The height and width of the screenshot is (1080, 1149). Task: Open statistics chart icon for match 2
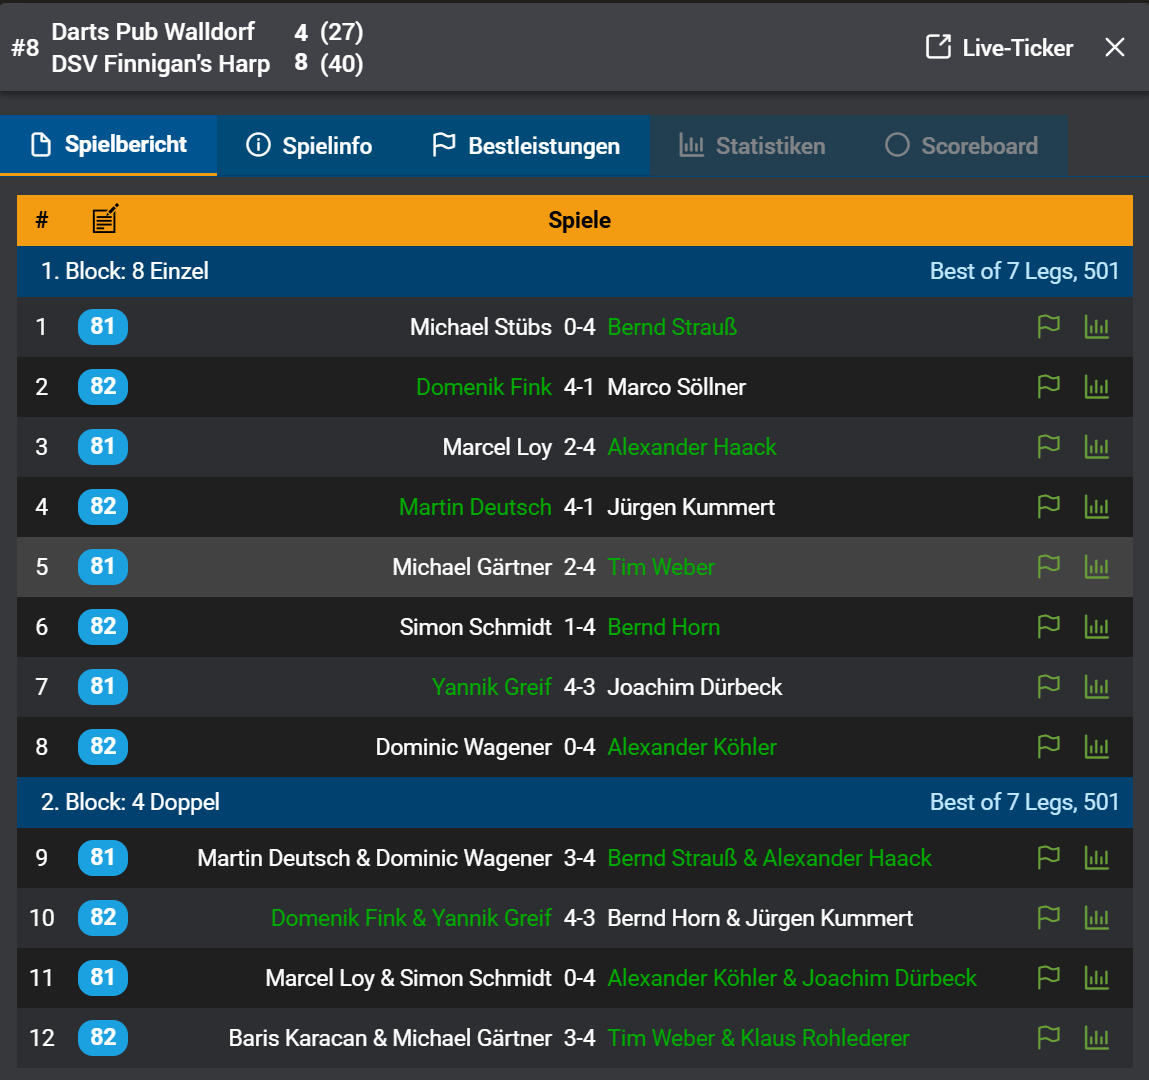[x=1097, y=387]
